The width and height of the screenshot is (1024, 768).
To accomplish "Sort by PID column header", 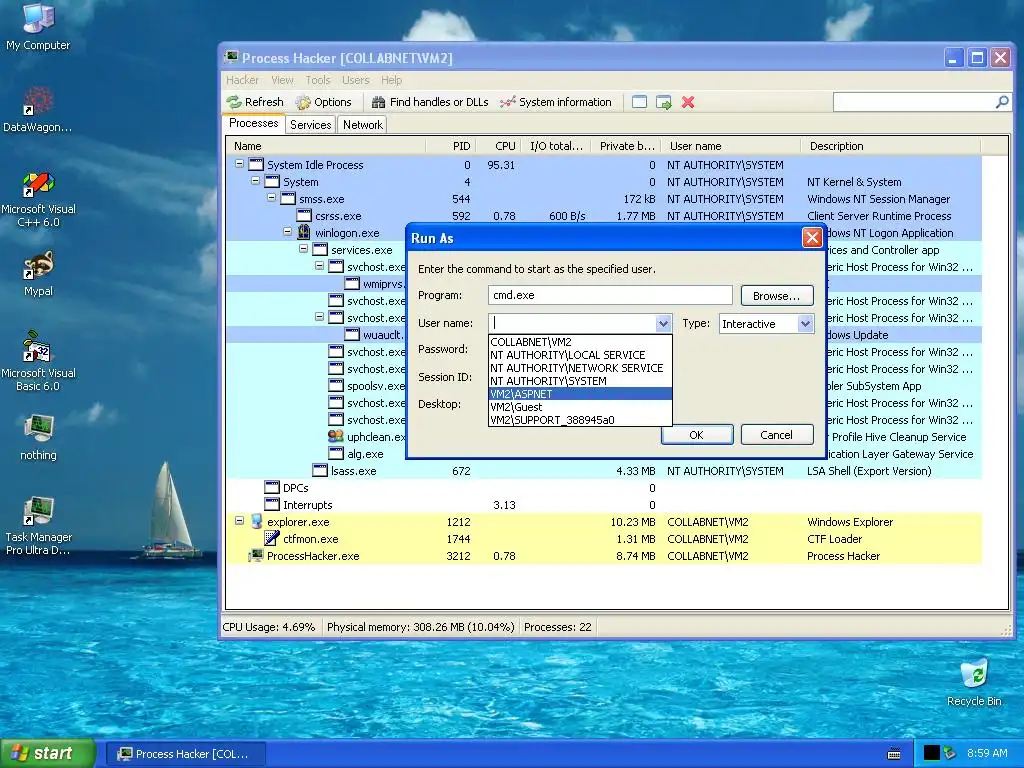I will (451, 146).
